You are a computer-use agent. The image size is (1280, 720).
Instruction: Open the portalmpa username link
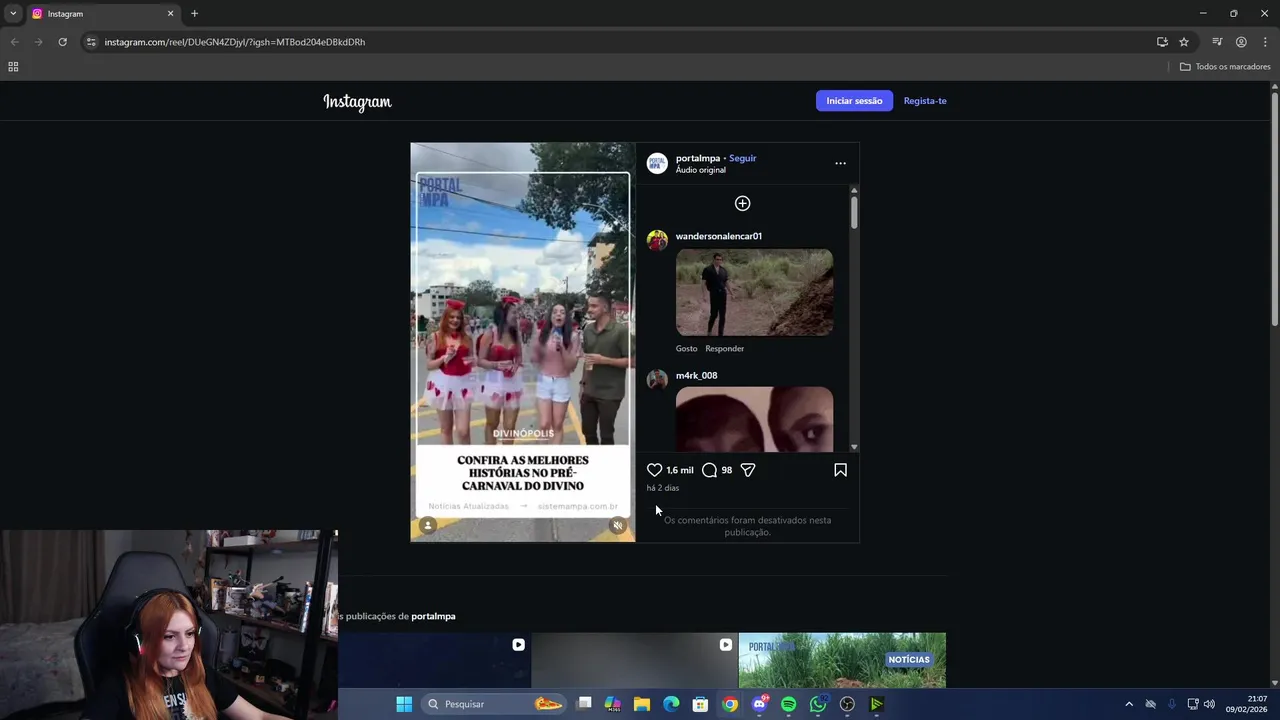click(x=698, y=158)
